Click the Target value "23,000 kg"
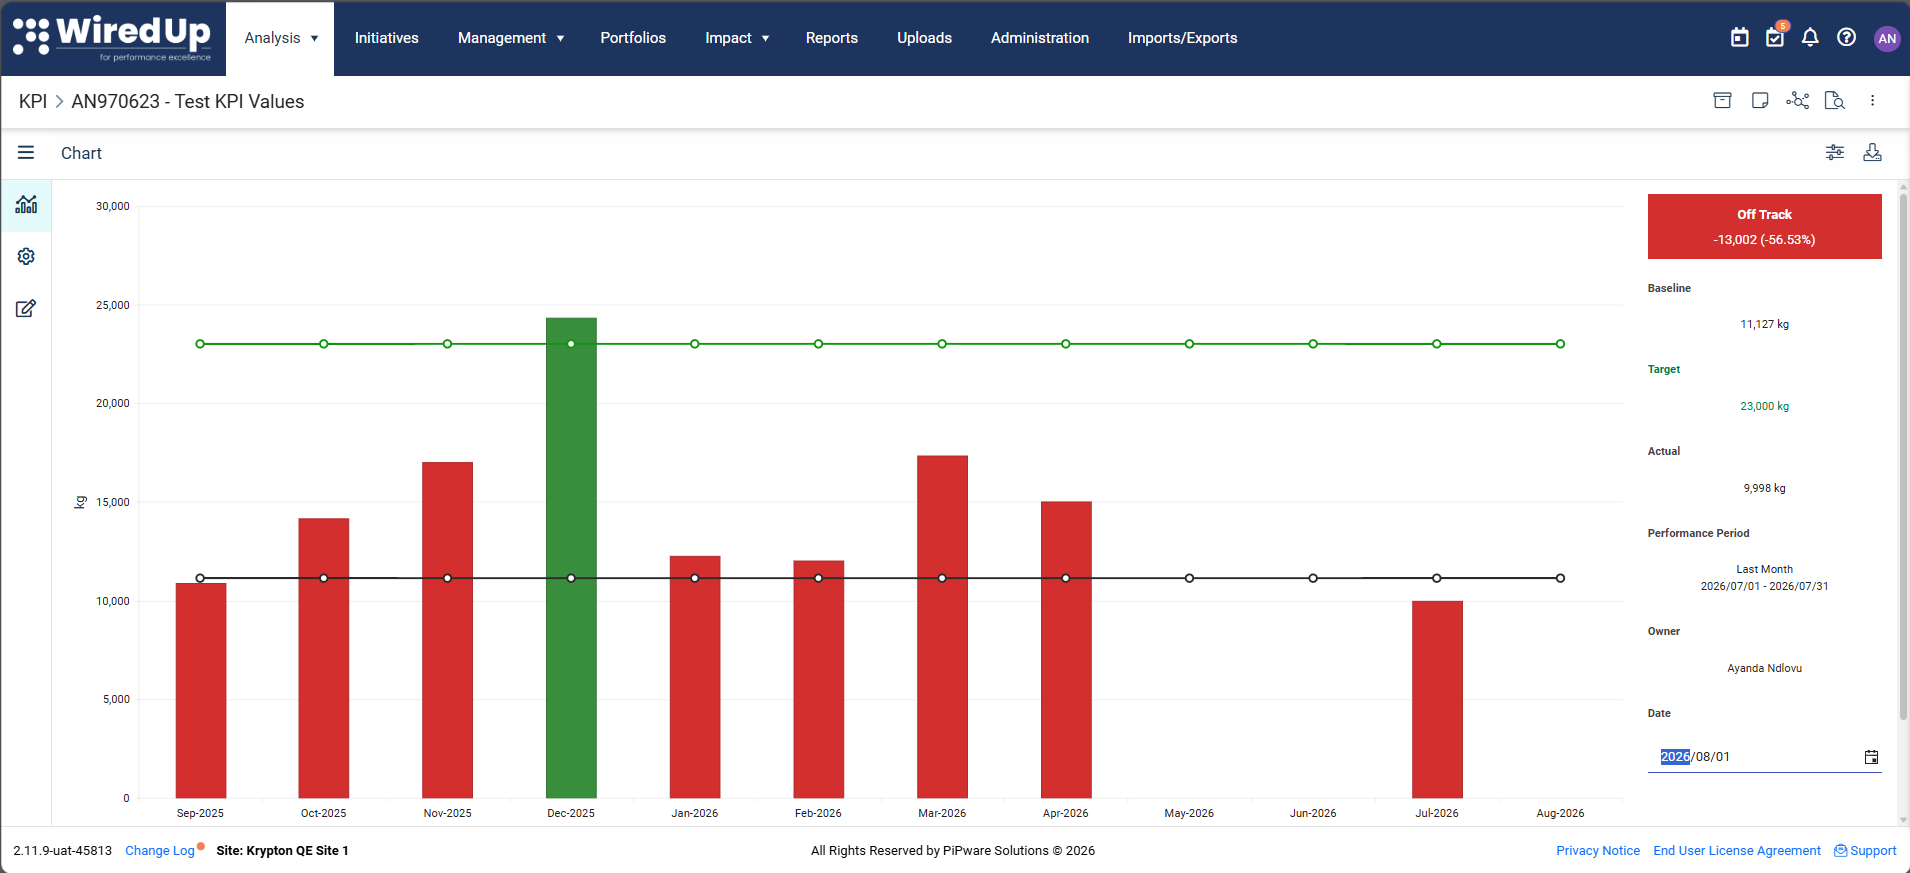 [x=1765, y=406]
